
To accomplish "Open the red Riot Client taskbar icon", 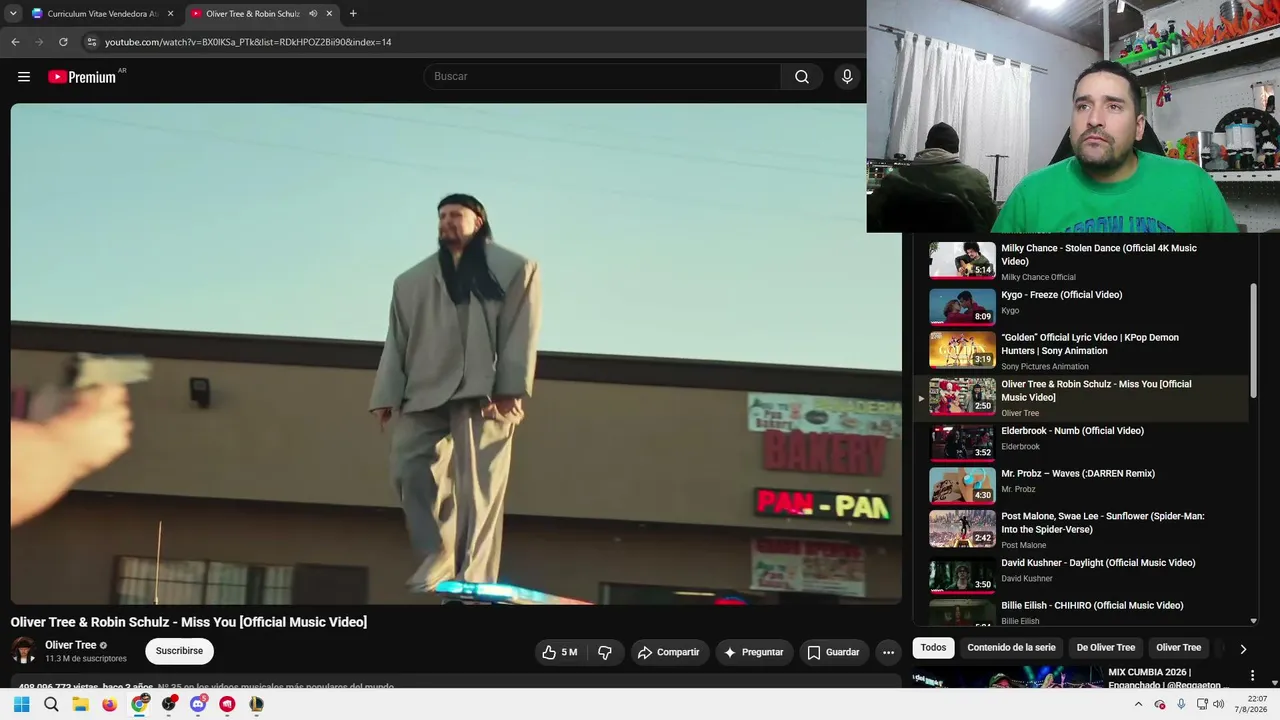I will pyautogui.click(x=227, y=704).
